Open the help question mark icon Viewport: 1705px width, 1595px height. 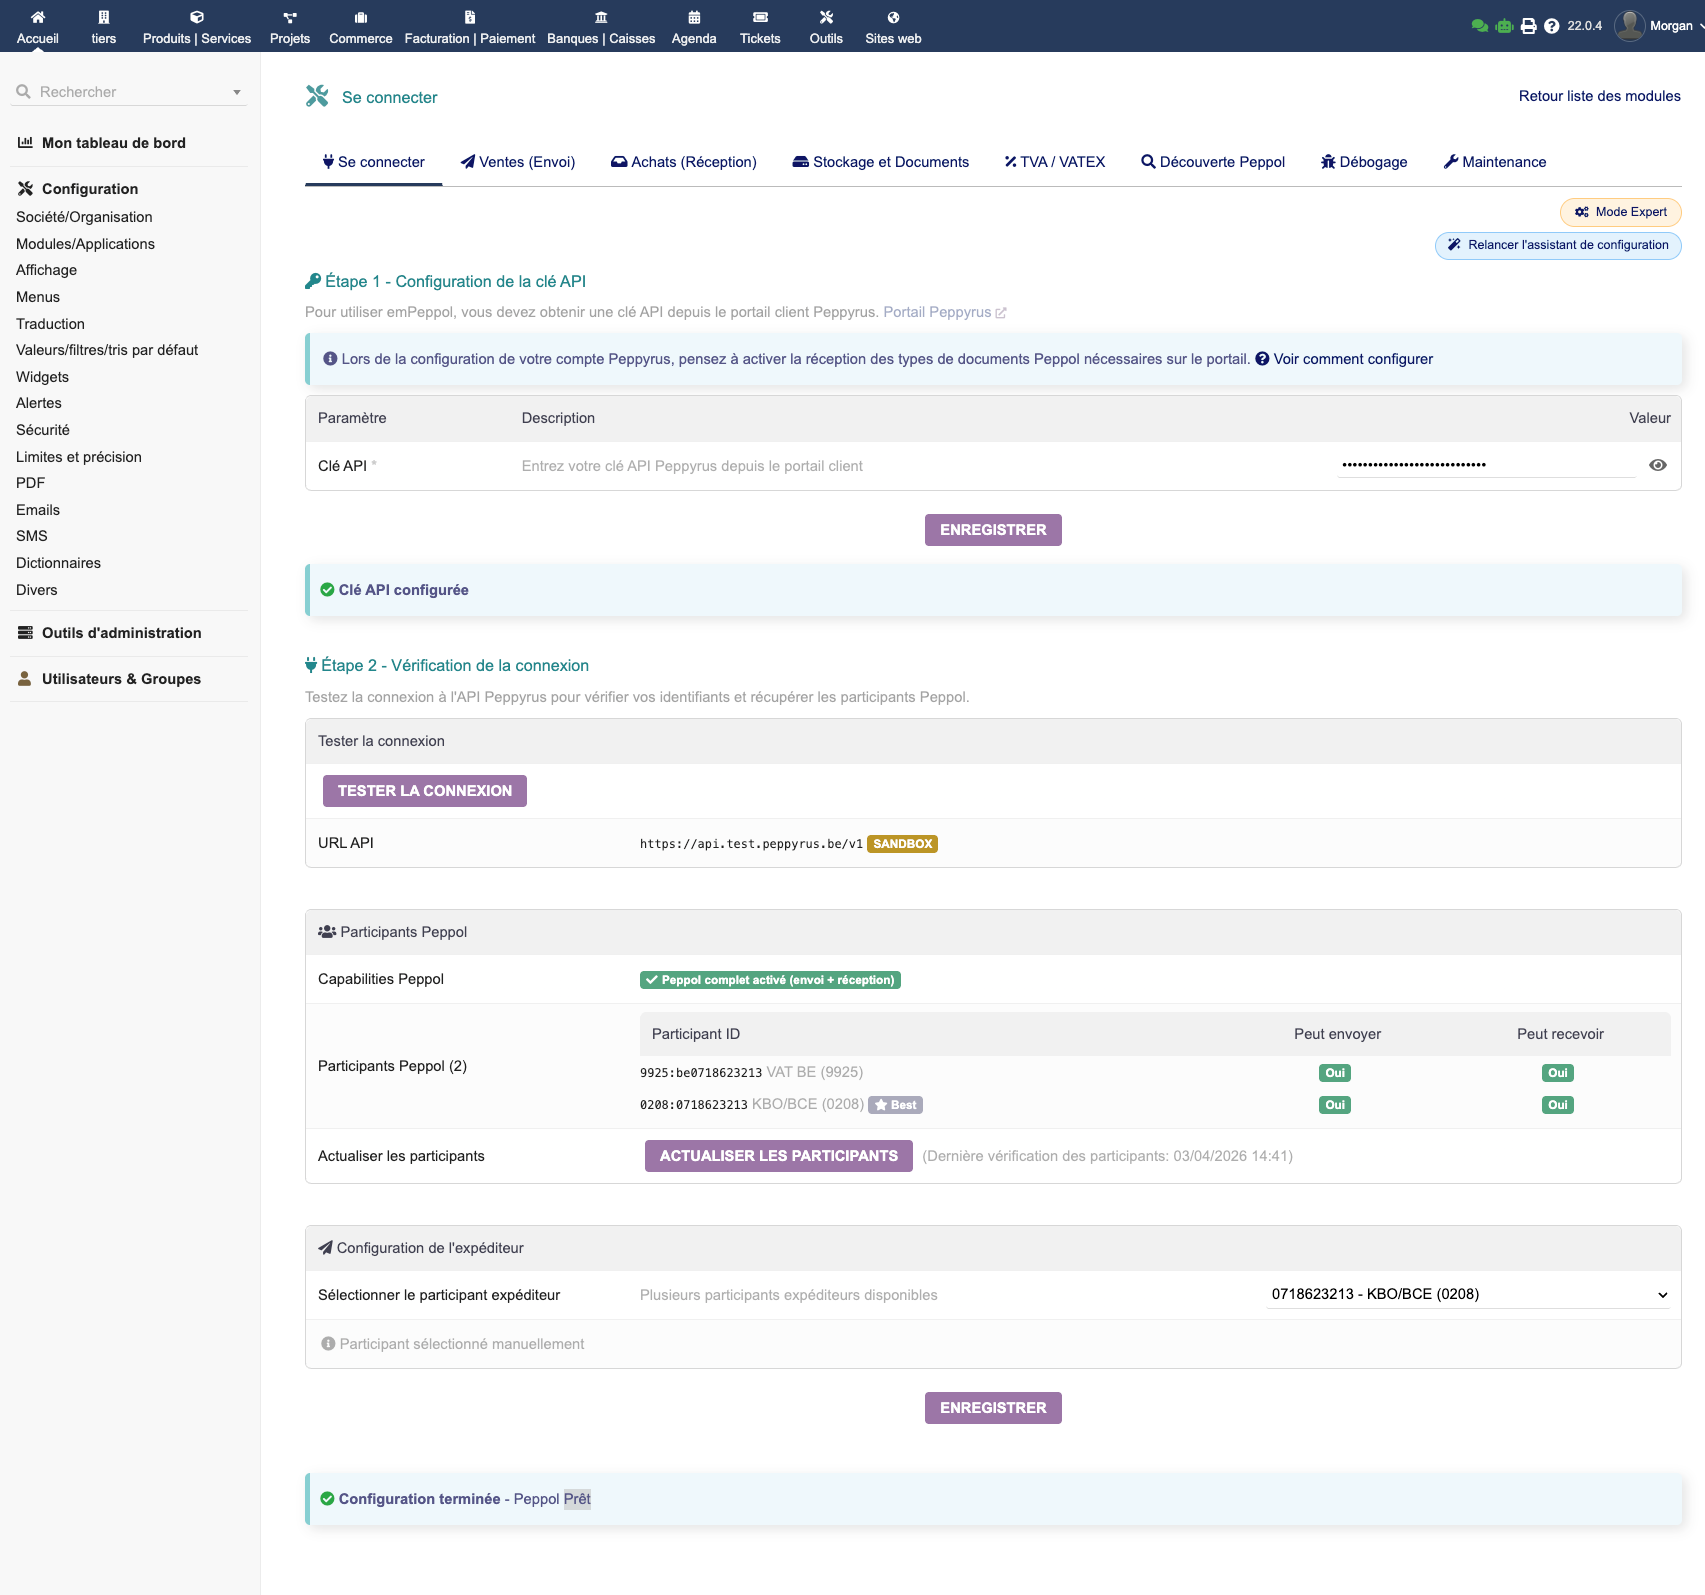coord(1551,26)
